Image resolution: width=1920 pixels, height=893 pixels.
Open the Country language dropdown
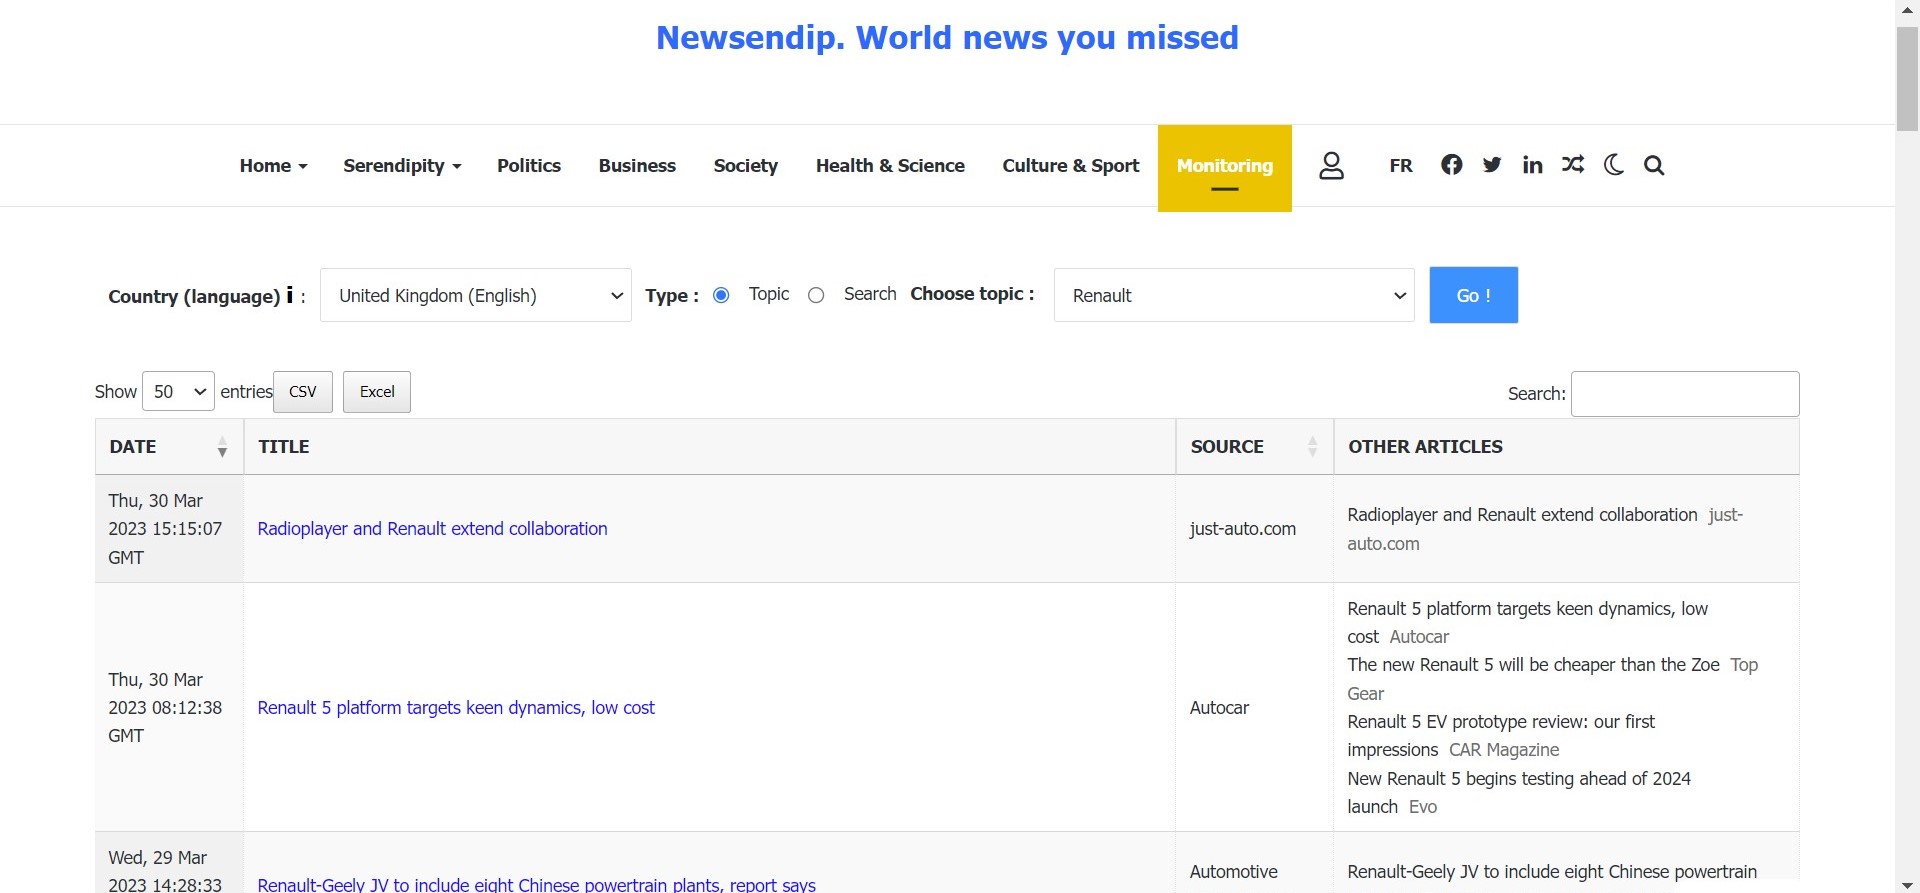pyautogui.click(x=476, y=295)
